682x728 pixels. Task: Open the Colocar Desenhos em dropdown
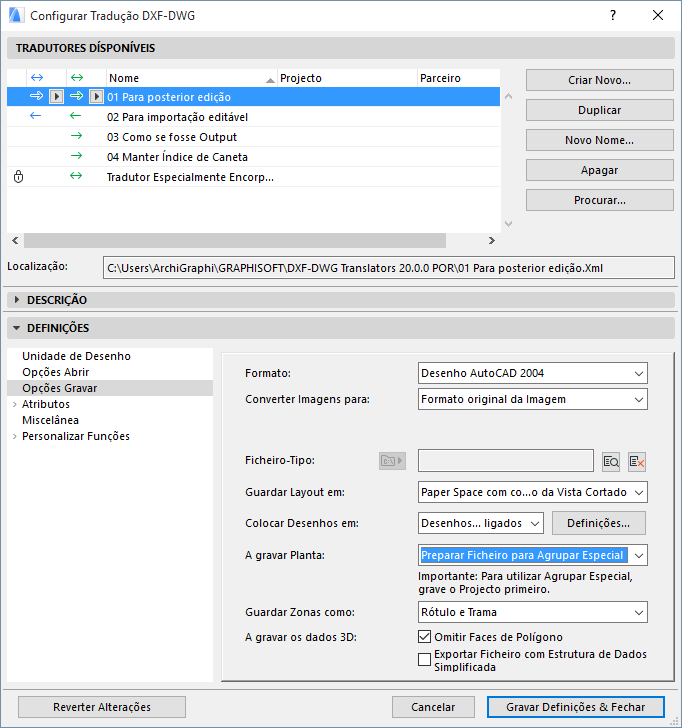pyautogui.click(x=481, y=523)
